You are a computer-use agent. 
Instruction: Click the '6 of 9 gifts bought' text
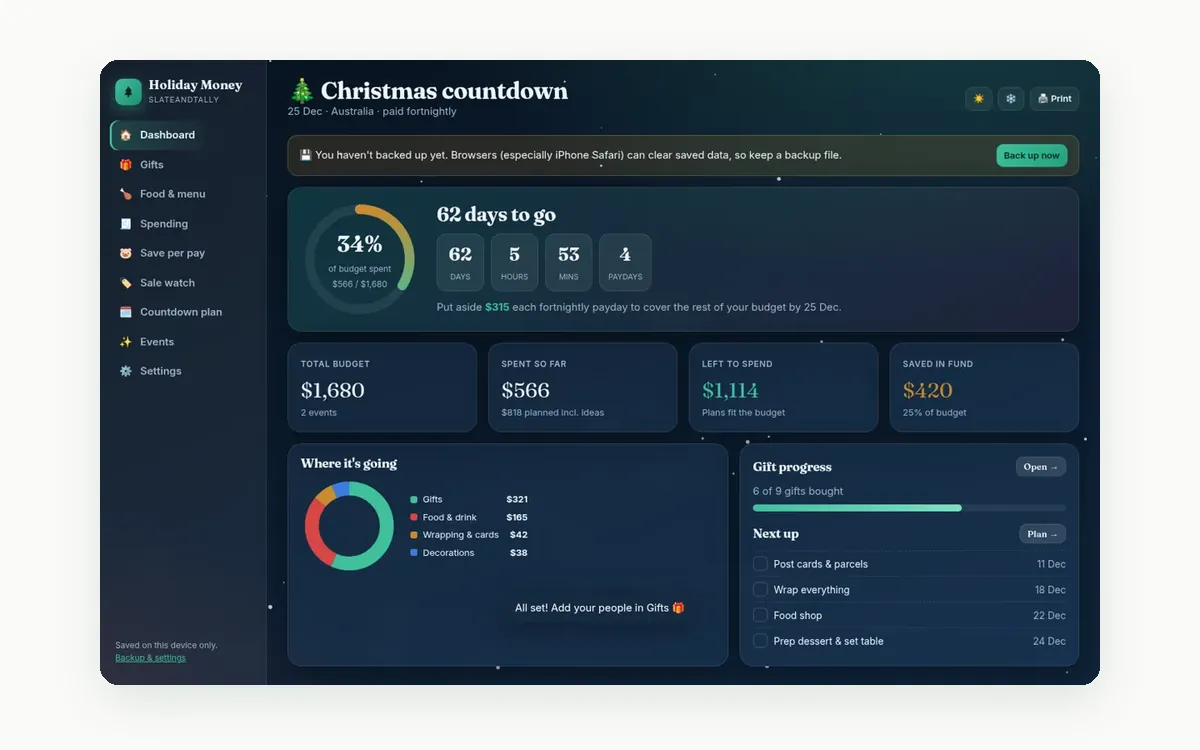[x=798, y=491]
